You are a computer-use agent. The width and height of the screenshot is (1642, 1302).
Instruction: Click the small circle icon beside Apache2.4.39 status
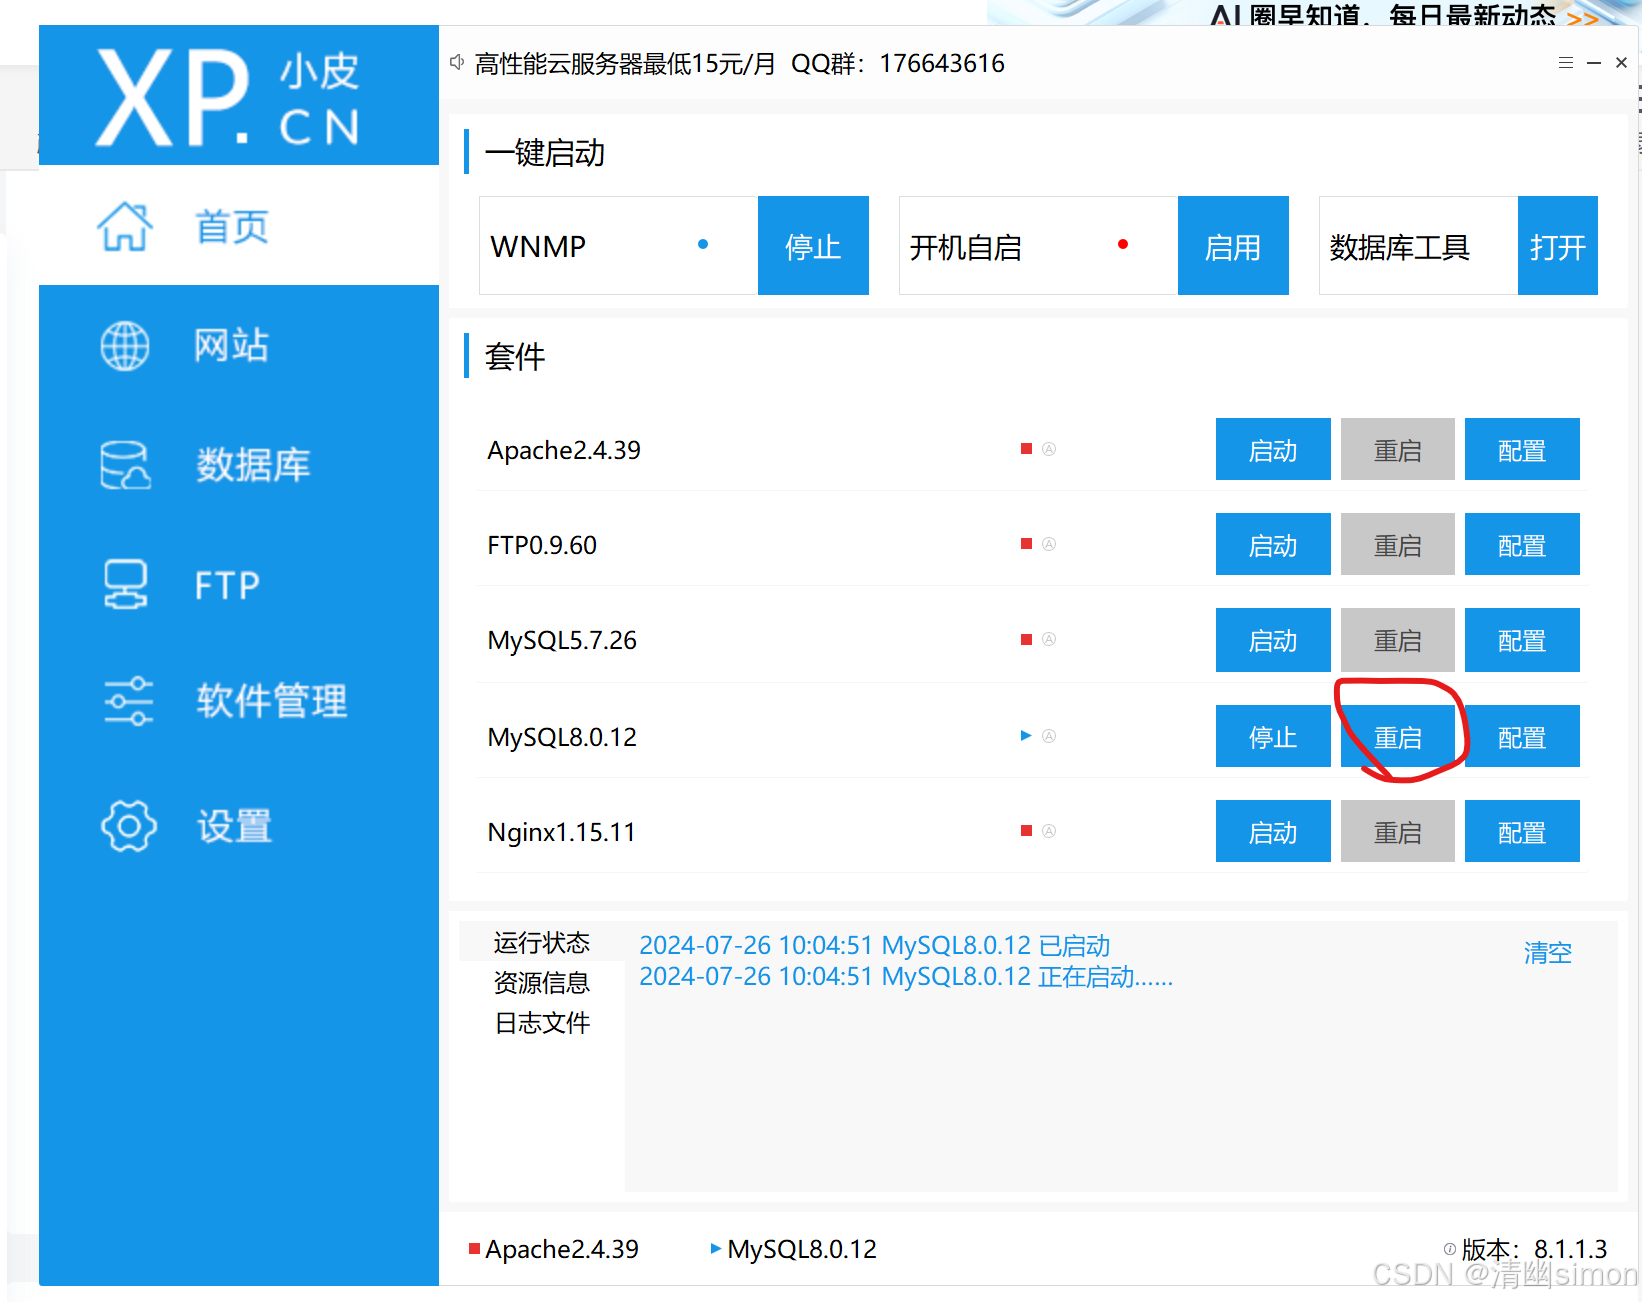[x=1049, y=449]
